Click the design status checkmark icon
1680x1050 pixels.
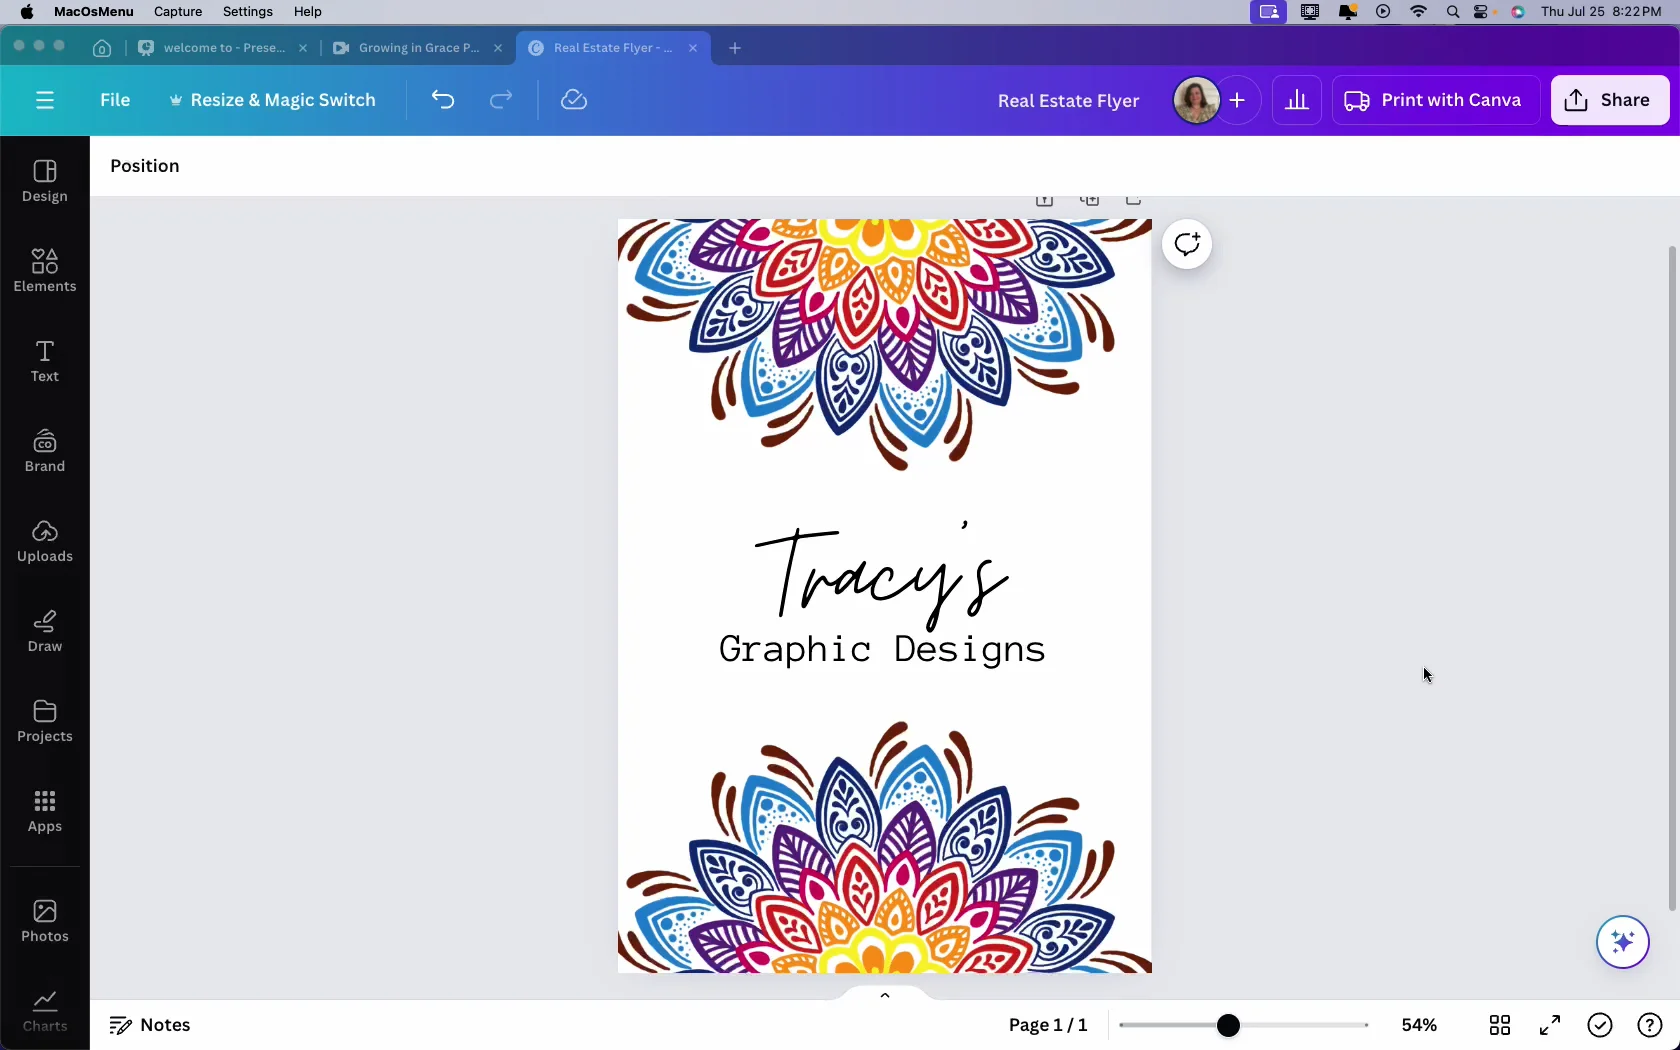[x=1600, y=1025]
